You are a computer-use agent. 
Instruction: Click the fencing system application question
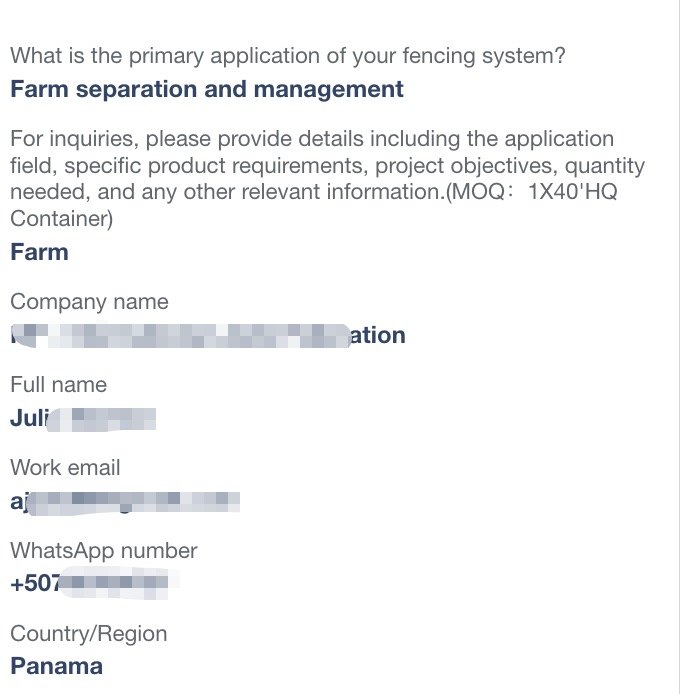point(288,56)
